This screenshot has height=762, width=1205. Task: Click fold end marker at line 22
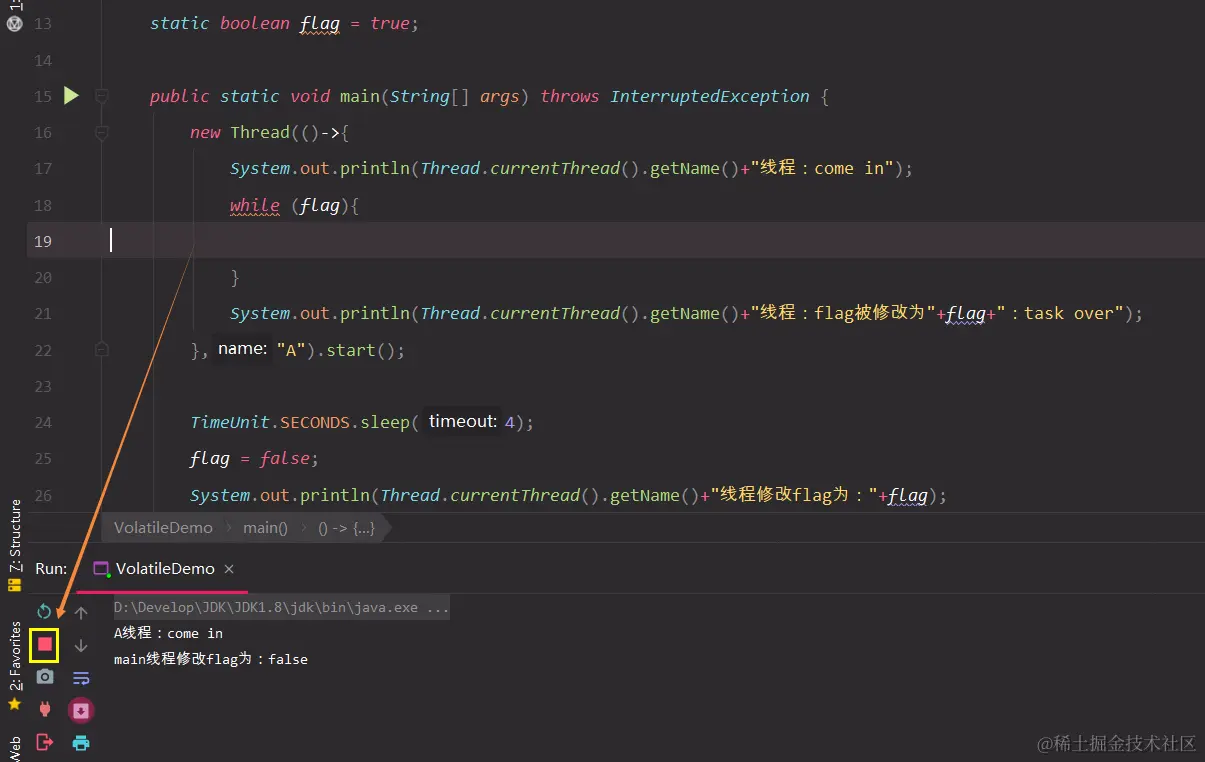101,350
